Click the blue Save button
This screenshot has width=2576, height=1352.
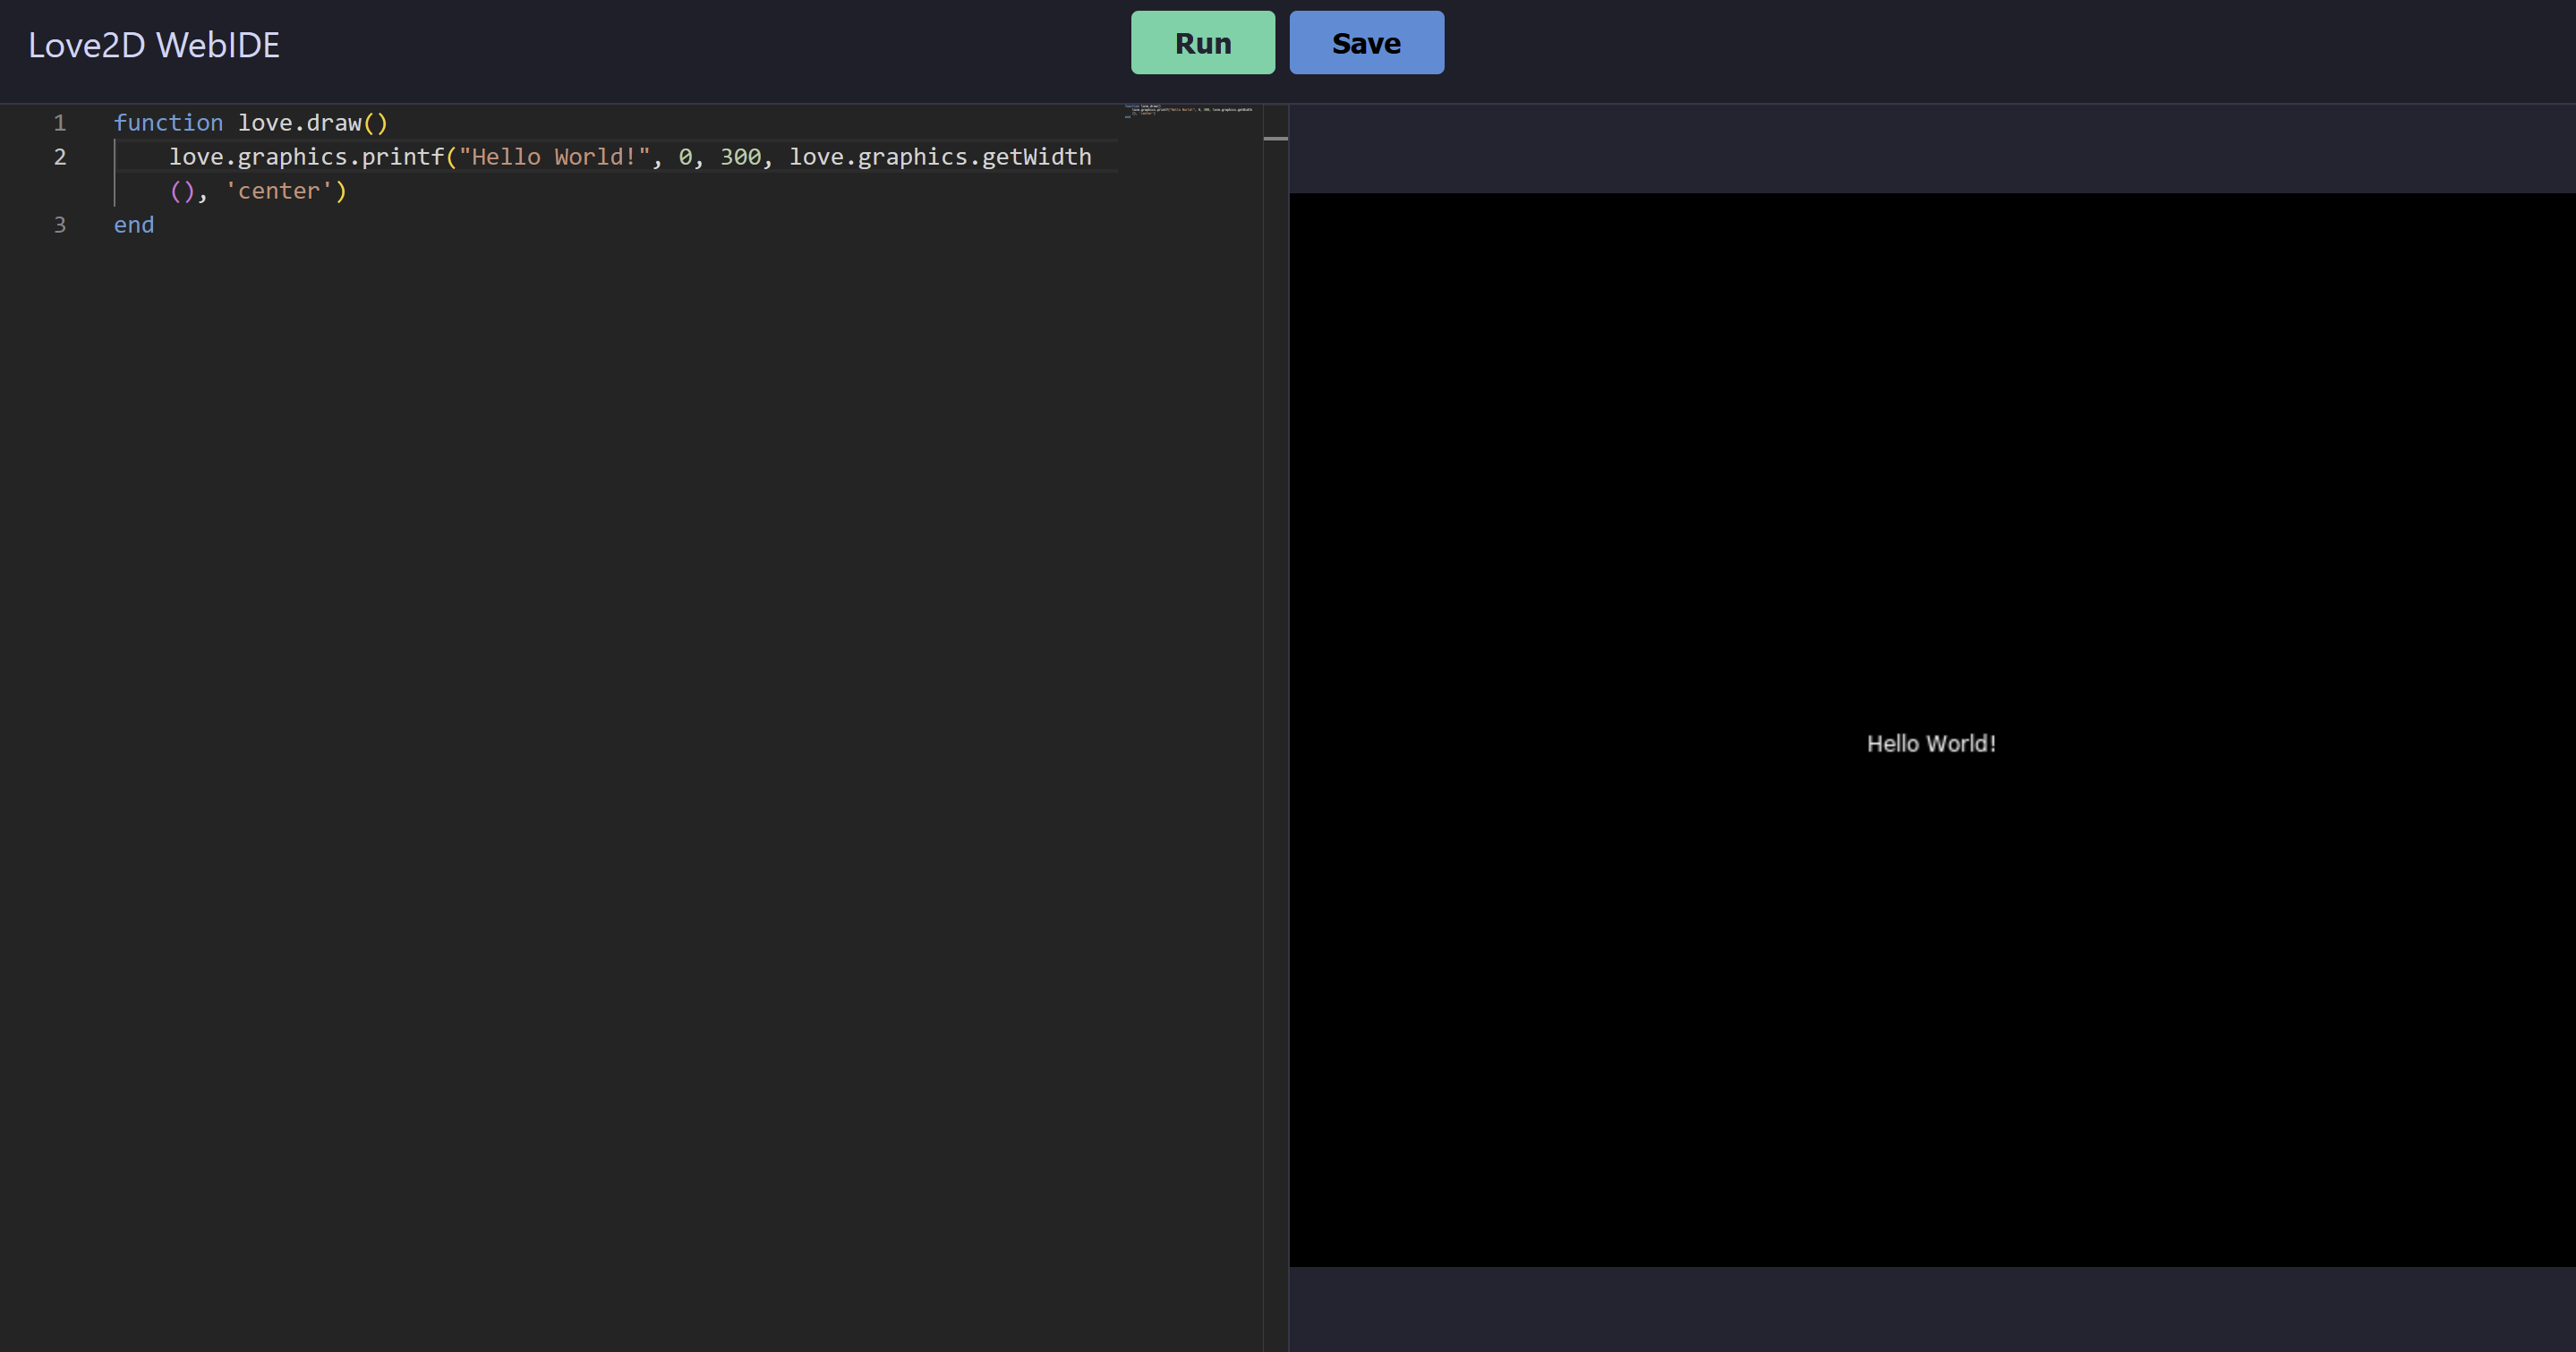click(x=1366, y=43)
